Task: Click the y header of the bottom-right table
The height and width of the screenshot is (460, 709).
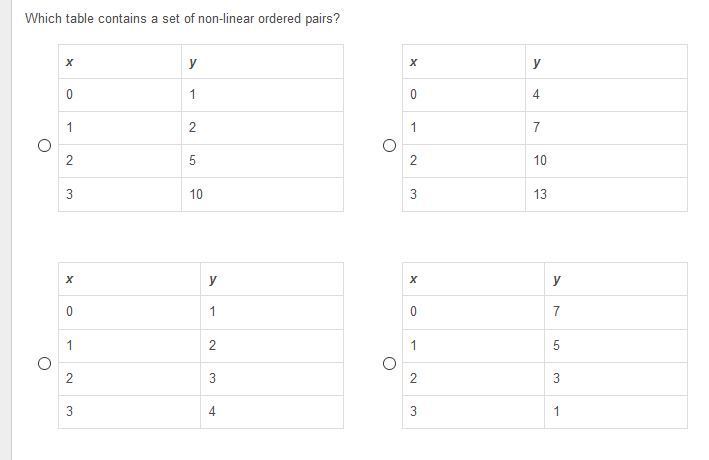Action: pyautogui.click(x=556, y=280)
